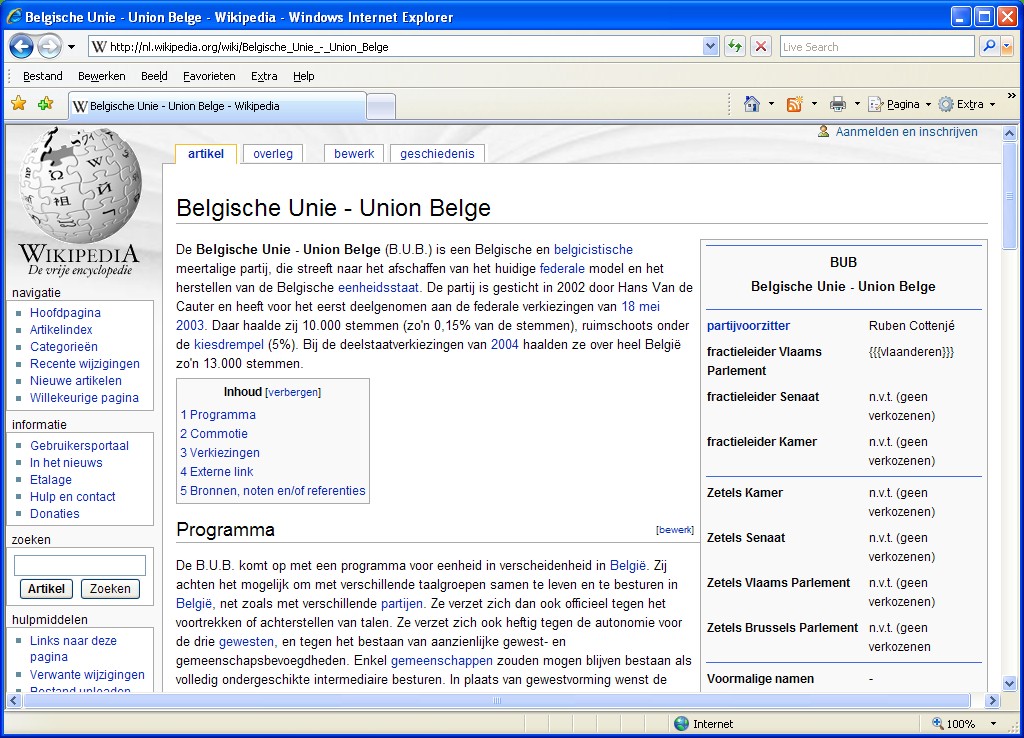
Task: Click the browser Back arrow button
Action: pos(21,46)
